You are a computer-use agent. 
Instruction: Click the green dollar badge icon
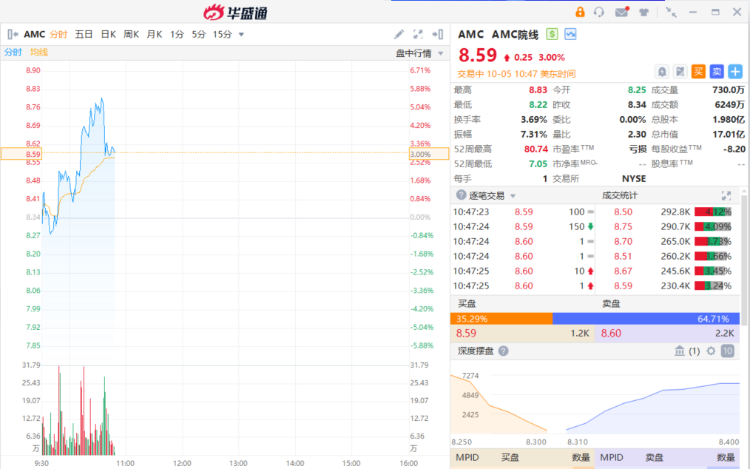coord(552,34)
